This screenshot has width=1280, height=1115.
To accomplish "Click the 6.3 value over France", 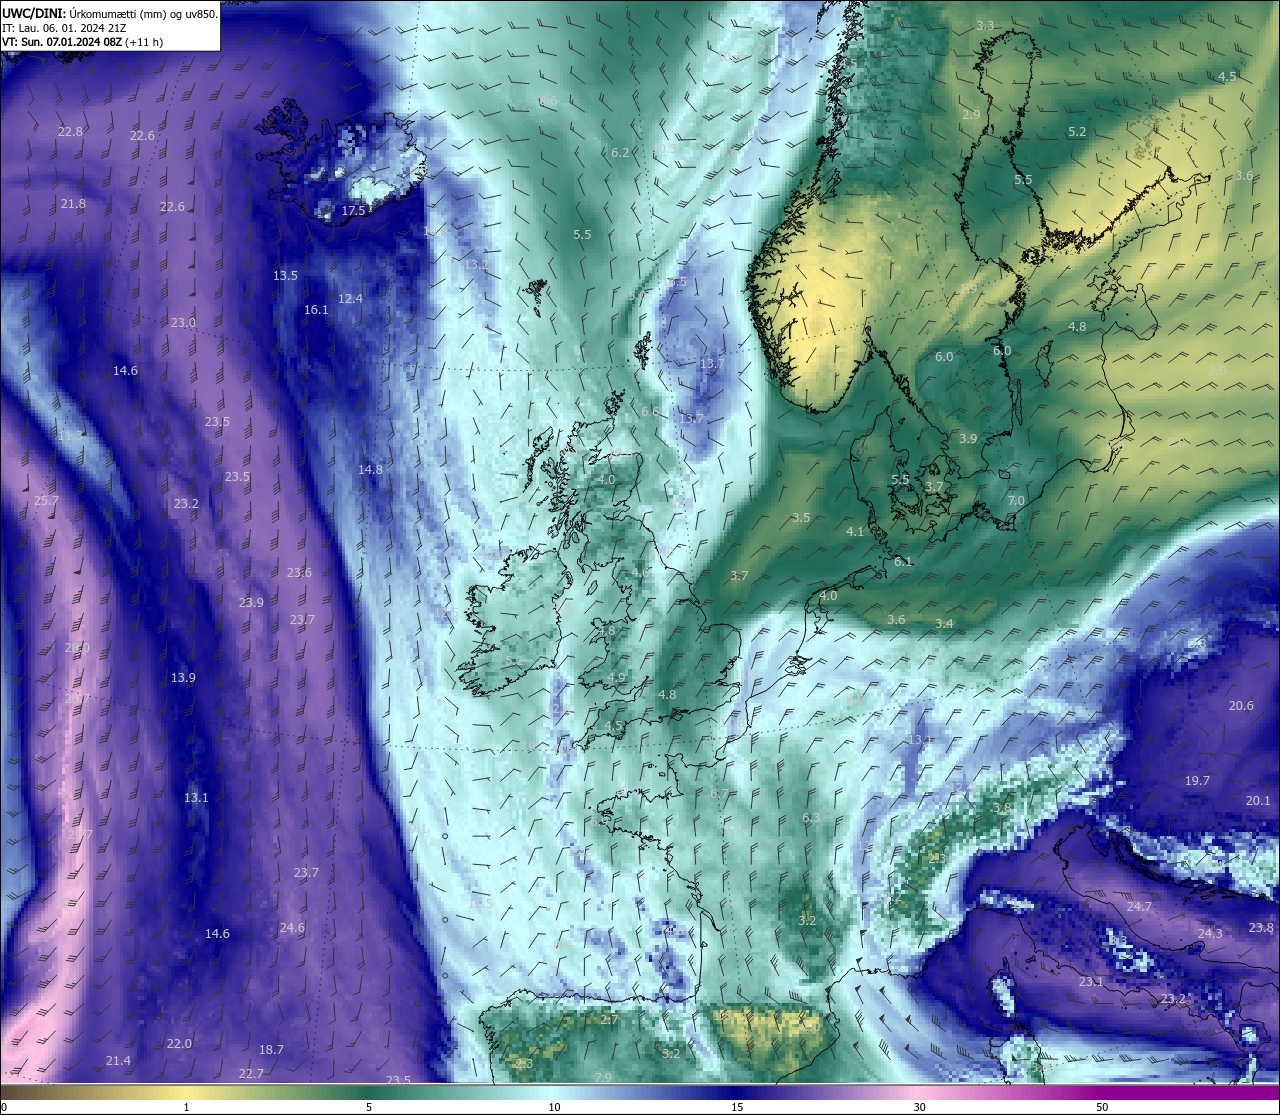I will tap(811, 817).
